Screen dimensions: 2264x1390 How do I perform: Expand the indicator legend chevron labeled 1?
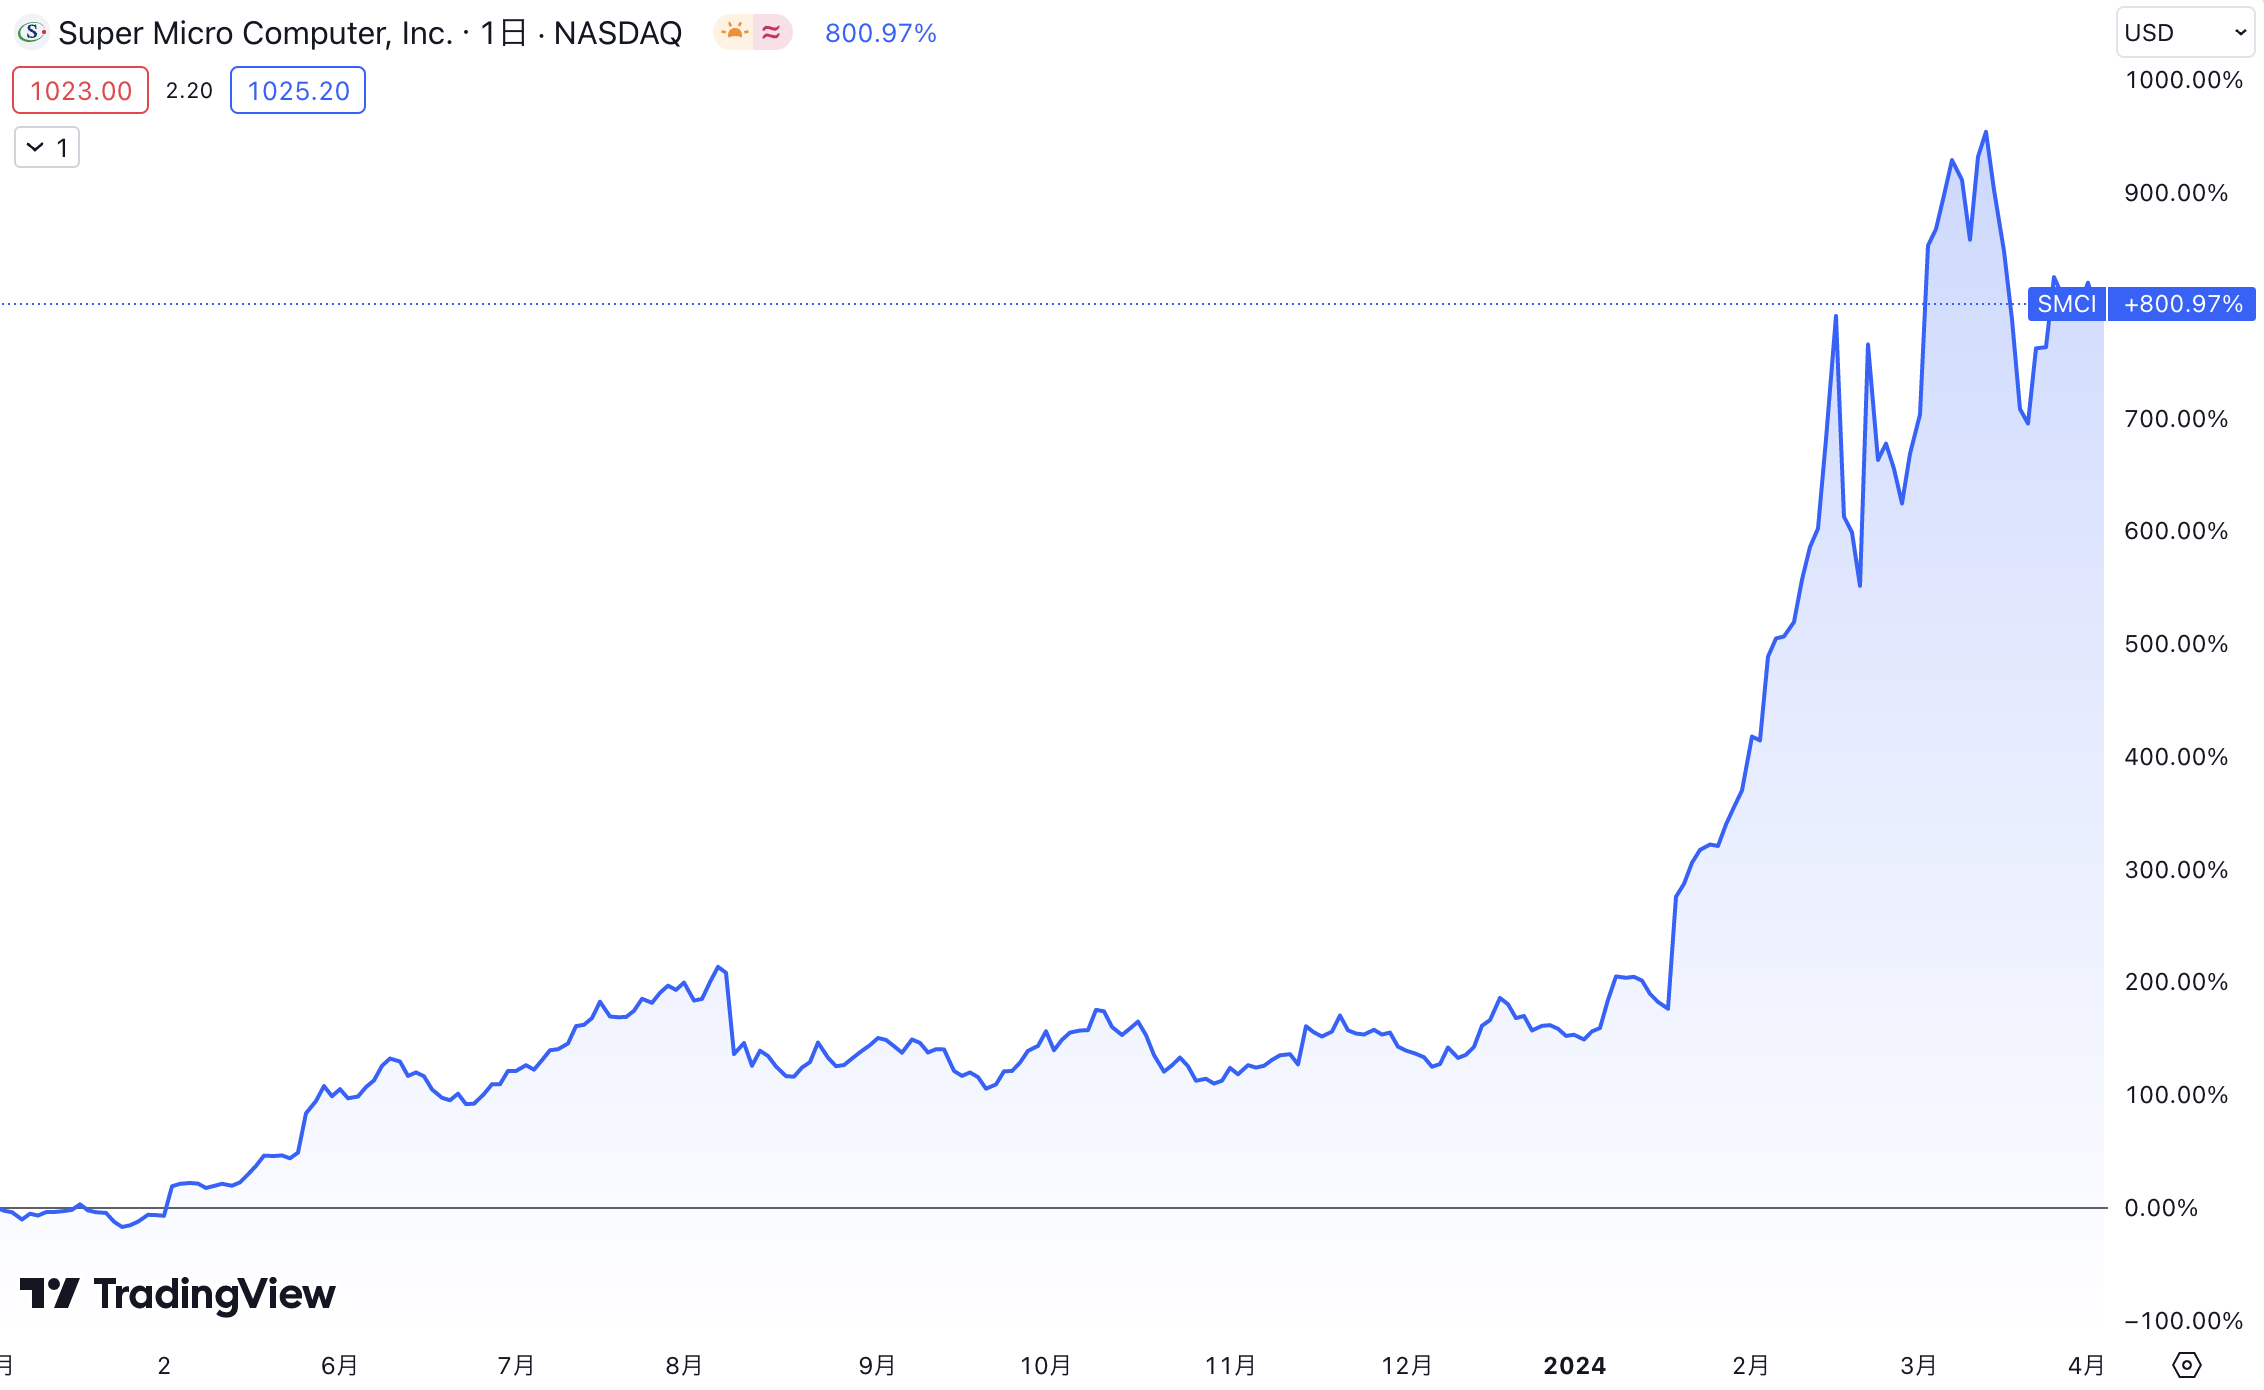[47, 148]
